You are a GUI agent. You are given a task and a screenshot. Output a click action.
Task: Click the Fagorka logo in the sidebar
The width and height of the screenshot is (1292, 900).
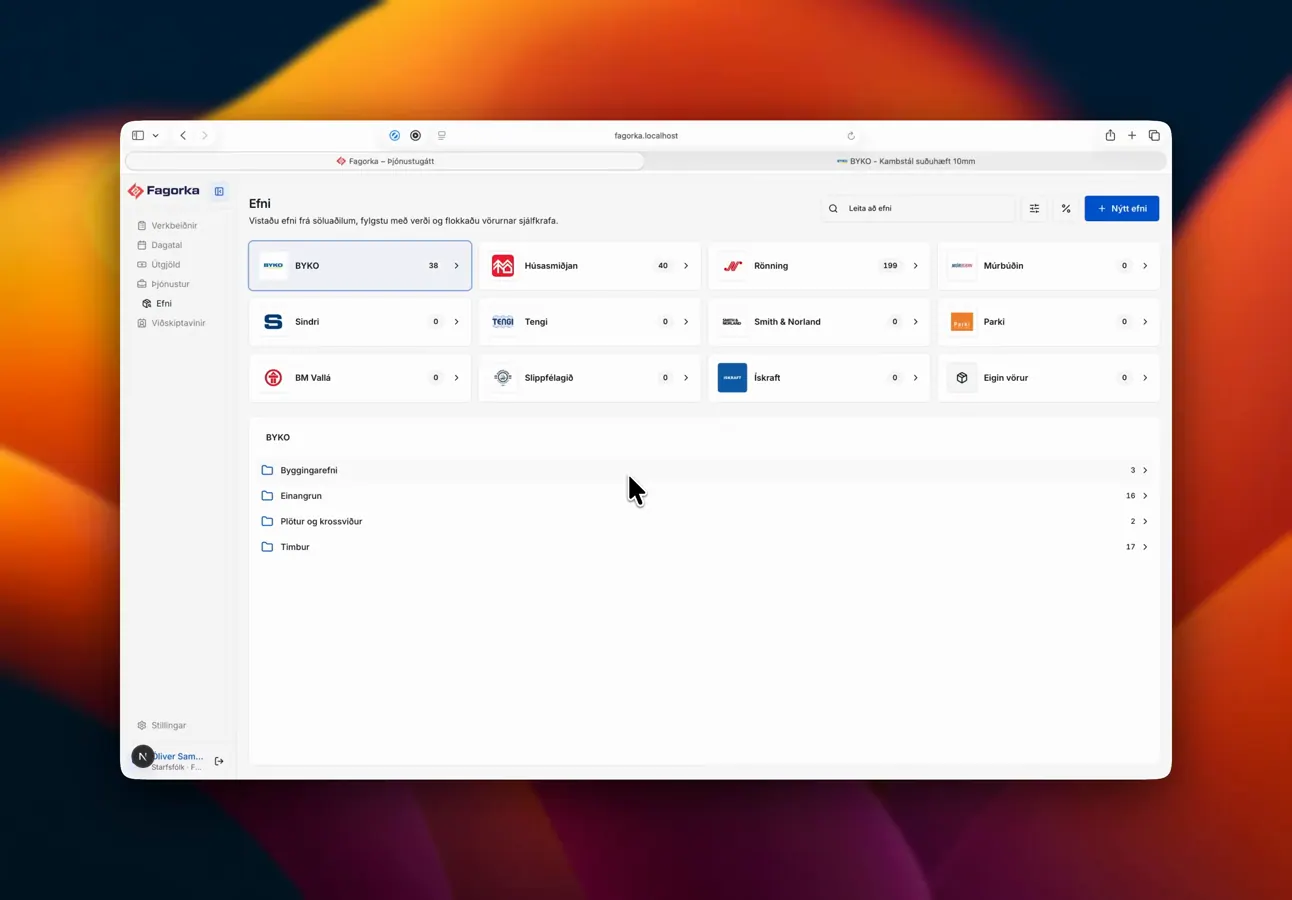click(164, 191)
